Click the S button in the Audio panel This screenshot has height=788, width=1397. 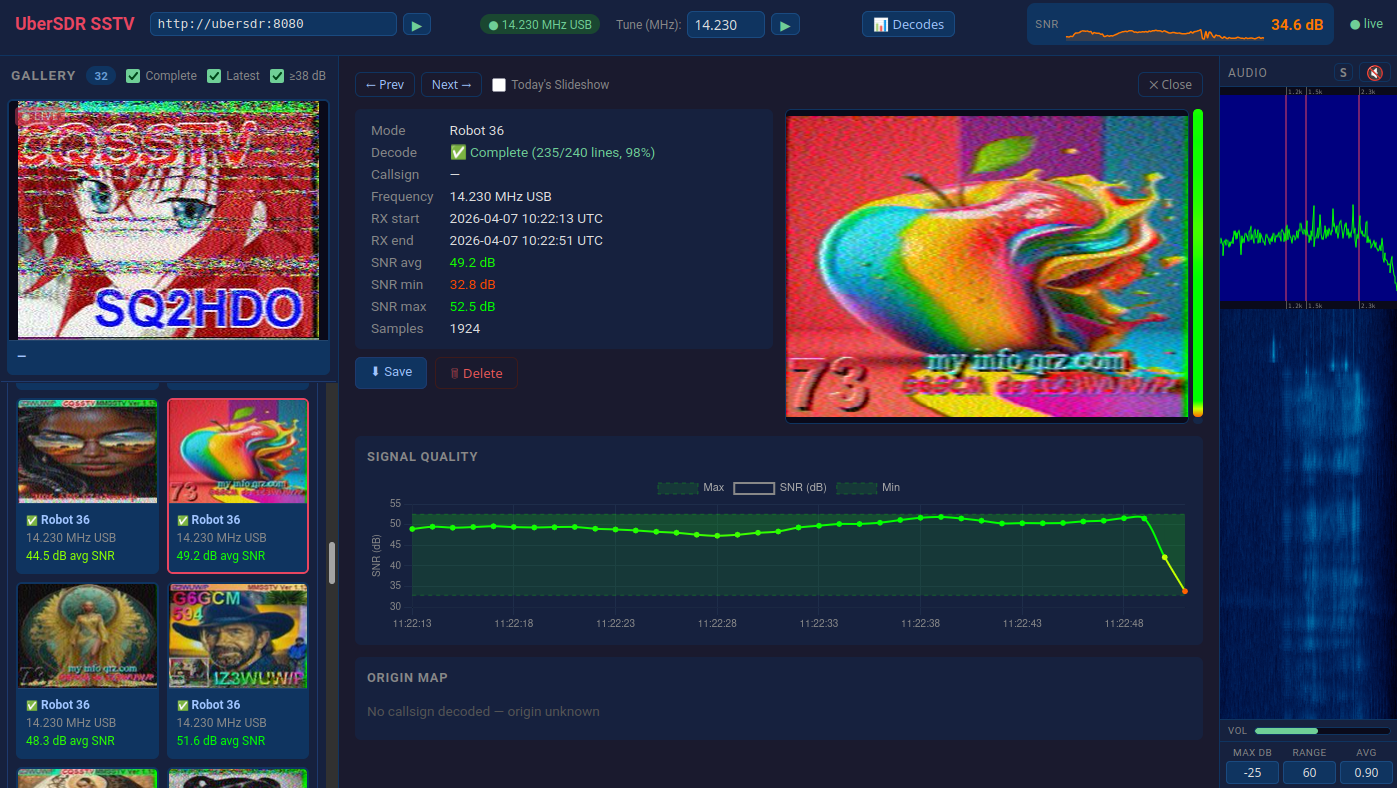[x=1343, y=73]
